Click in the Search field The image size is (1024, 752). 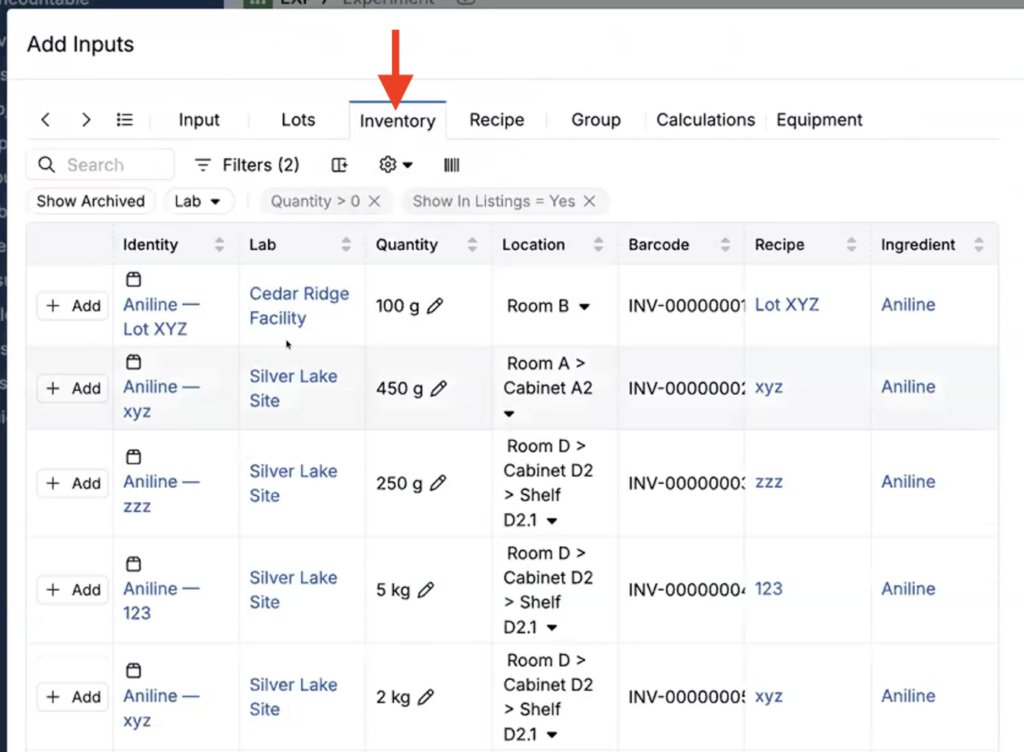[101, 165]
